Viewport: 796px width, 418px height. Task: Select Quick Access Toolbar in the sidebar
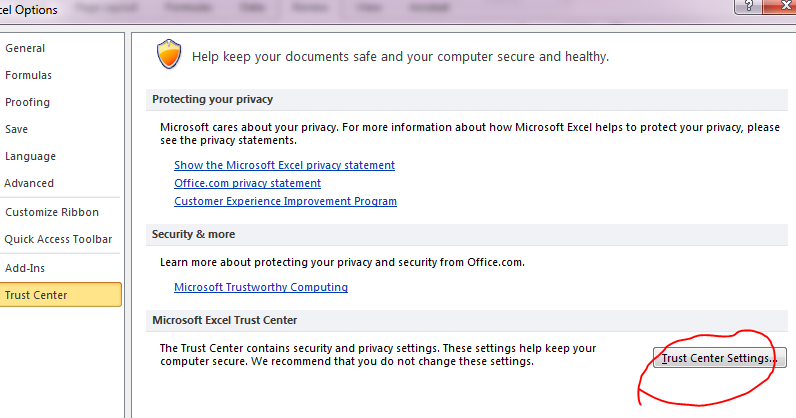click(58, 239)
